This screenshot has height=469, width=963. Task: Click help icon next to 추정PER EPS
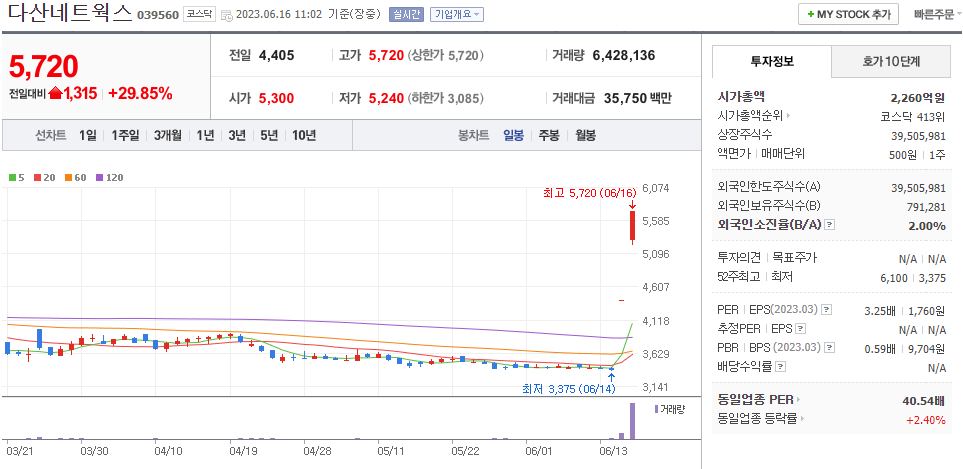click(800, 329)
